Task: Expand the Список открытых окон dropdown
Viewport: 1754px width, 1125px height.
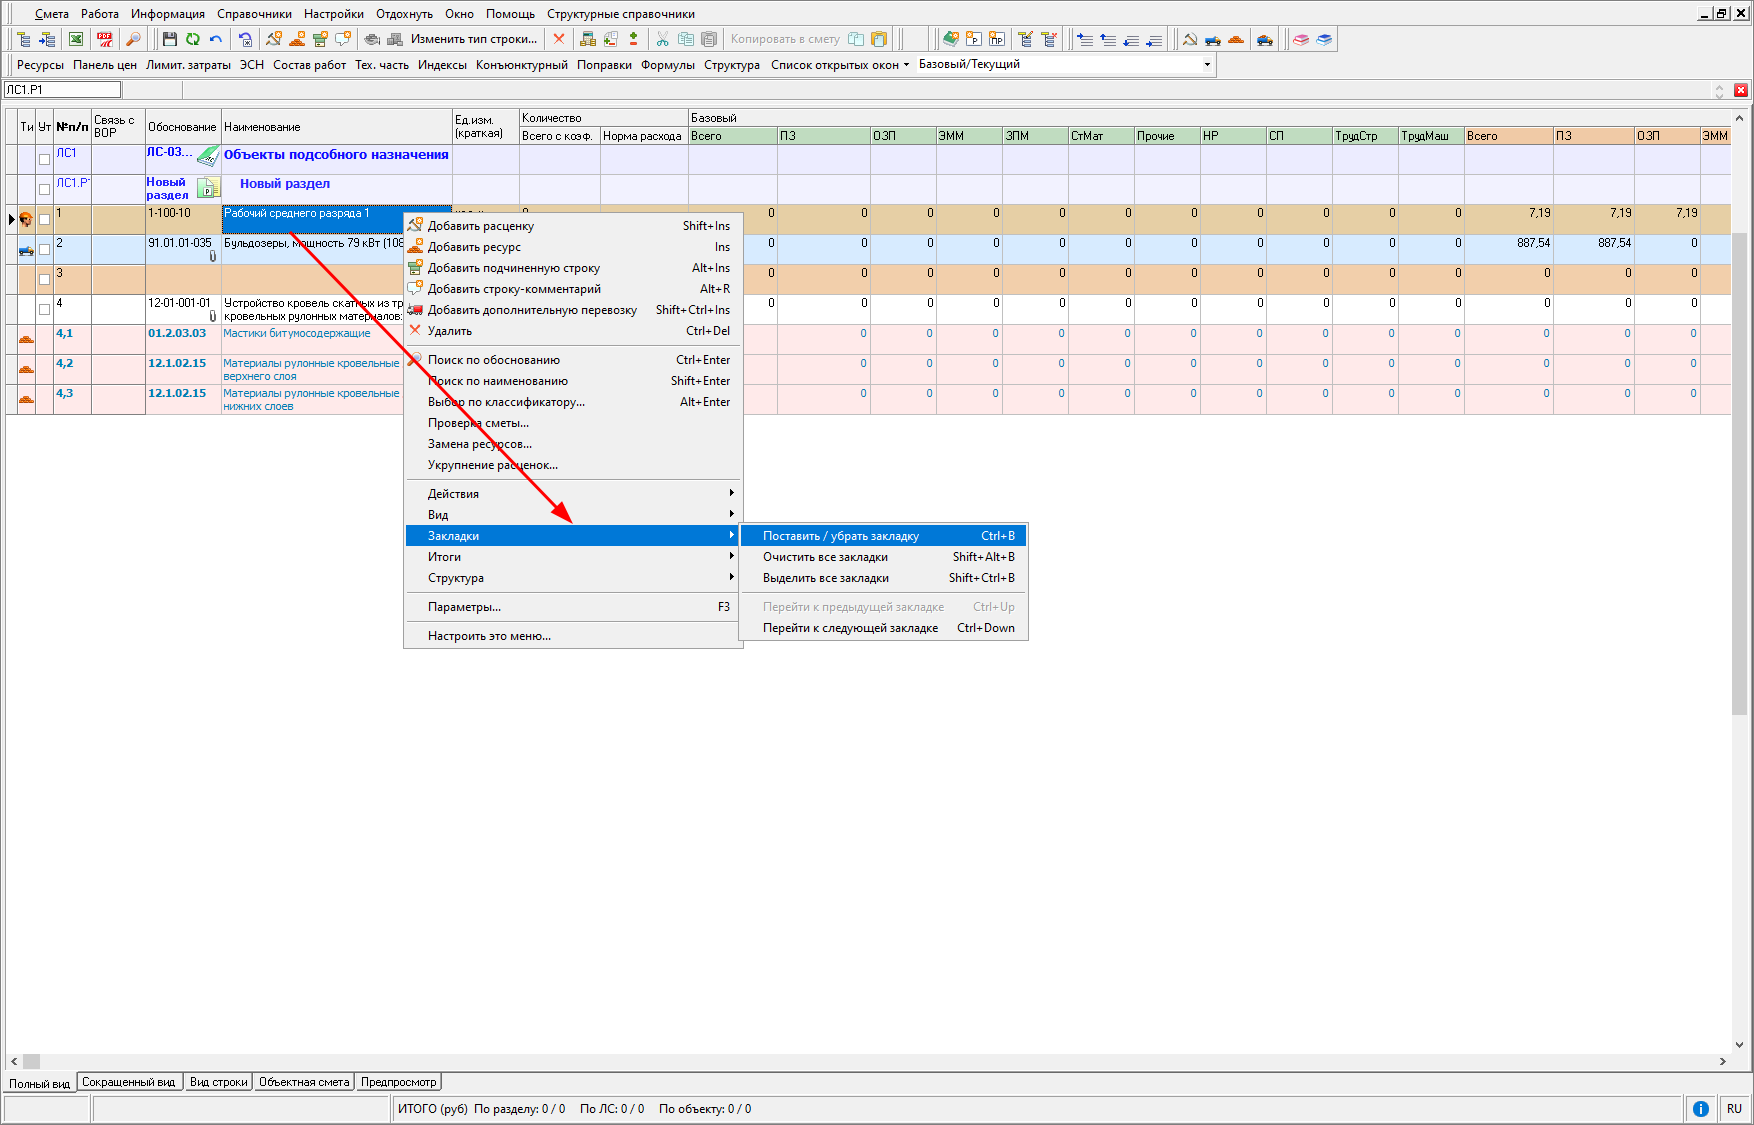Action: 839,65
